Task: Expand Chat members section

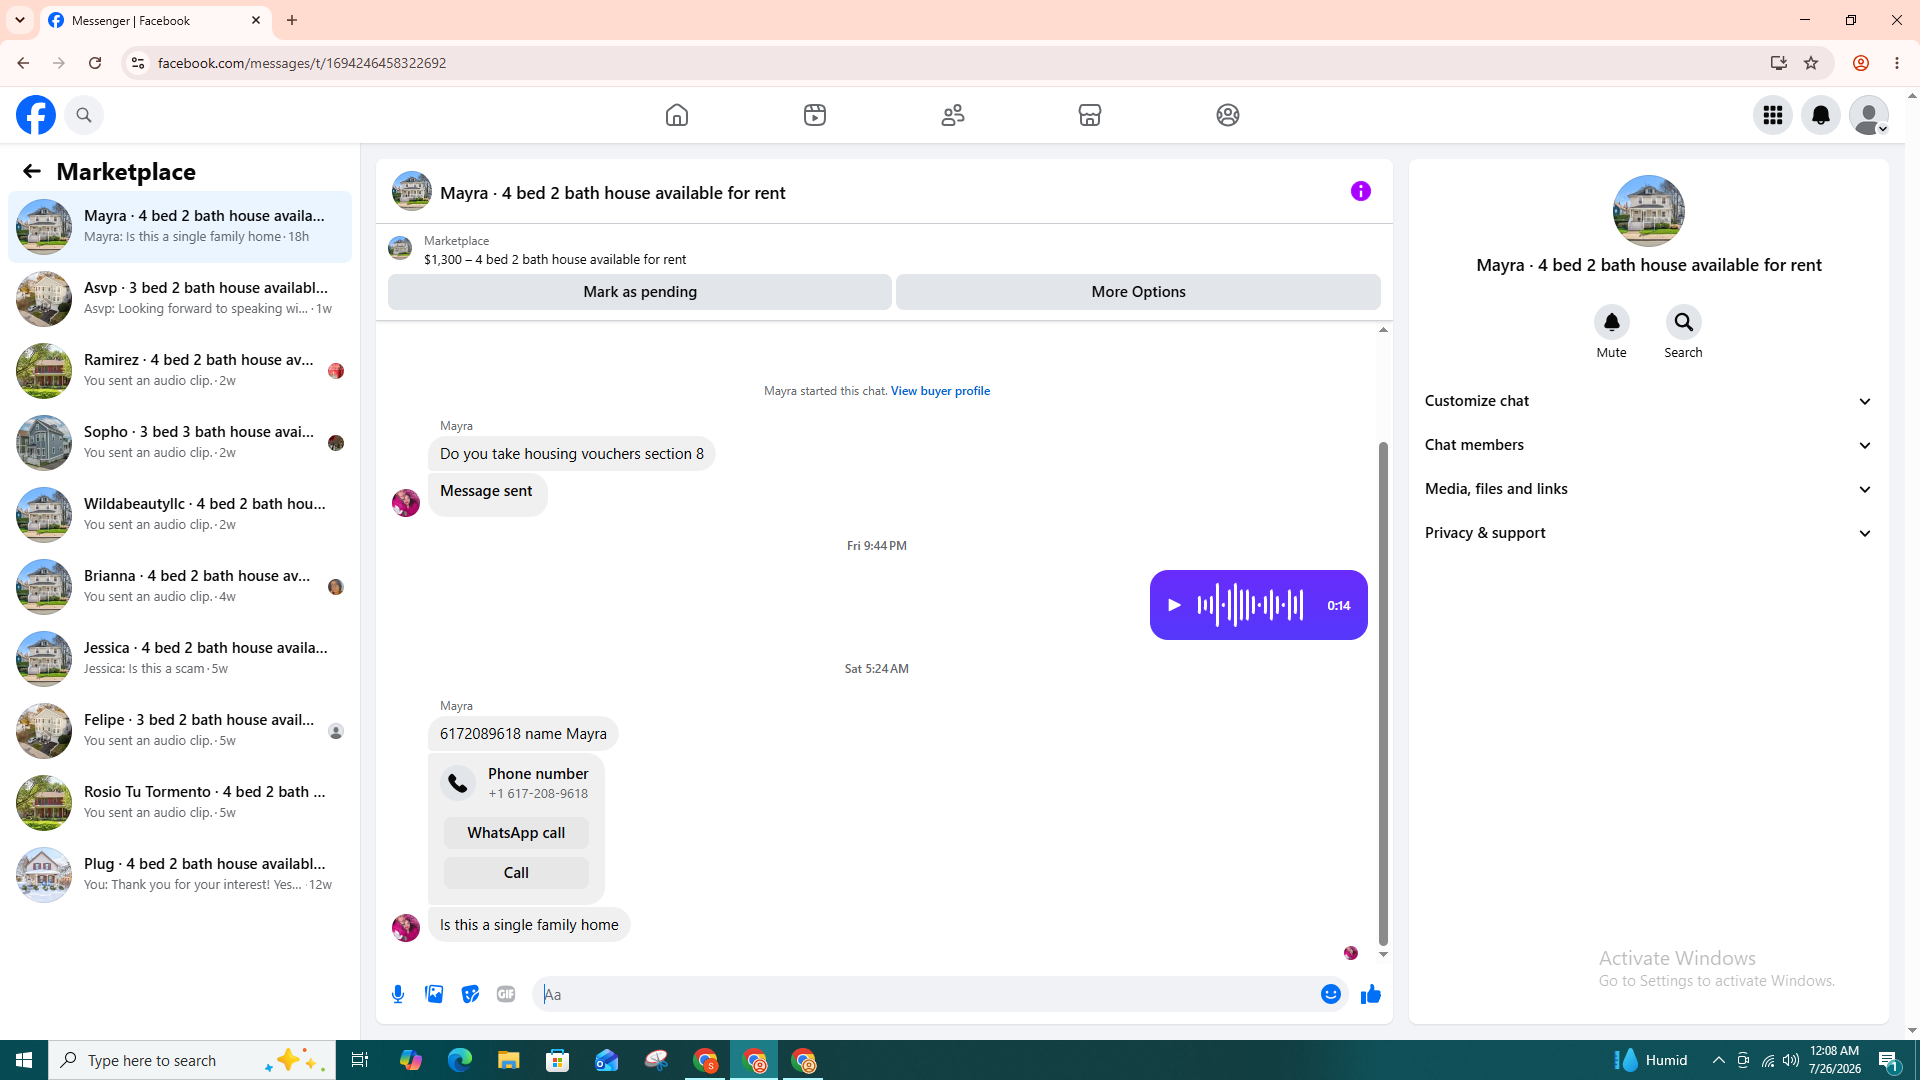Action: tap(1649, 445)
